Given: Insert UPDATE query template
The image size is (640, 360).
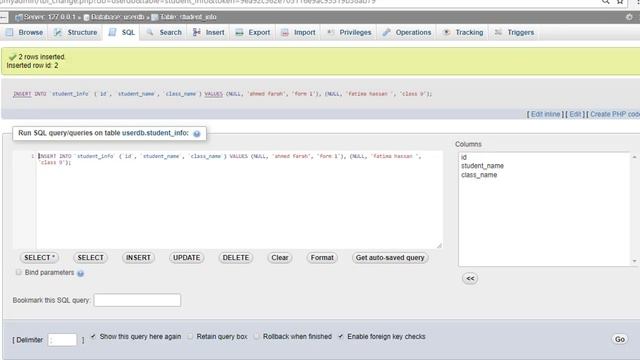Looking at the screenshot, I should tap(187, 258).
